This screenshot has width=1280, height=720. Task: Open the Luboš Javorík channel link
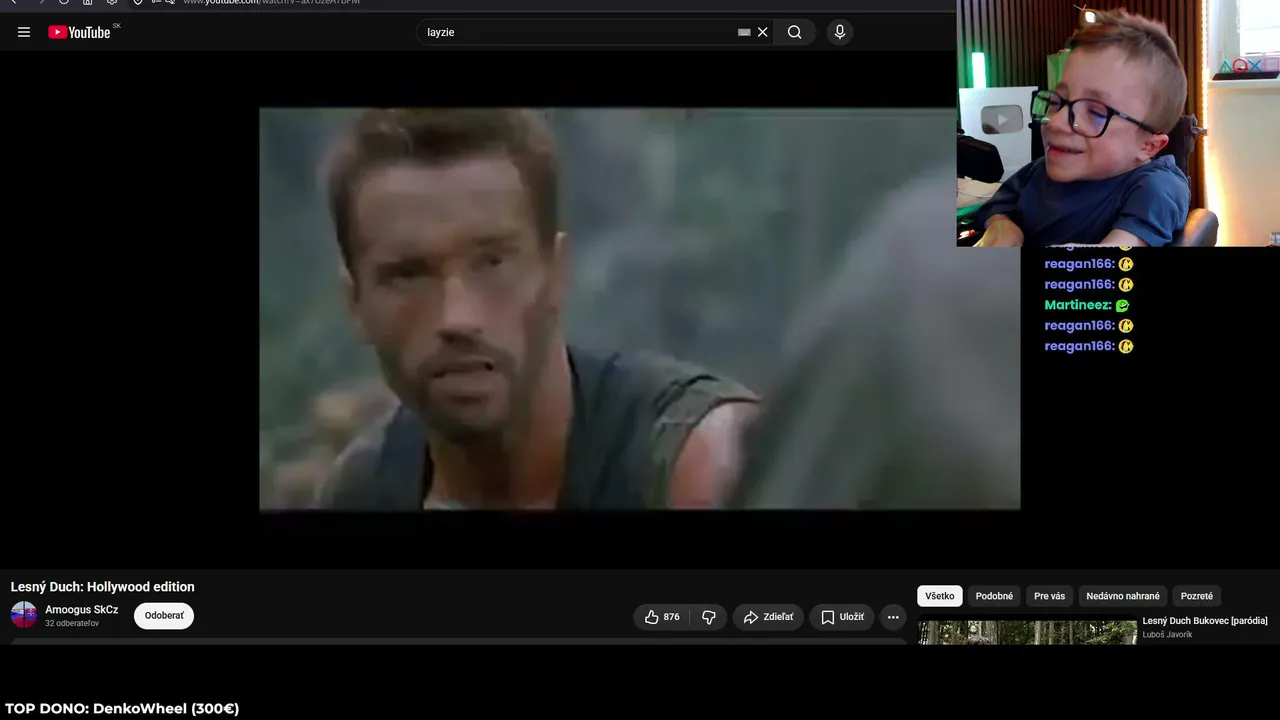(x=1168, y=635)
